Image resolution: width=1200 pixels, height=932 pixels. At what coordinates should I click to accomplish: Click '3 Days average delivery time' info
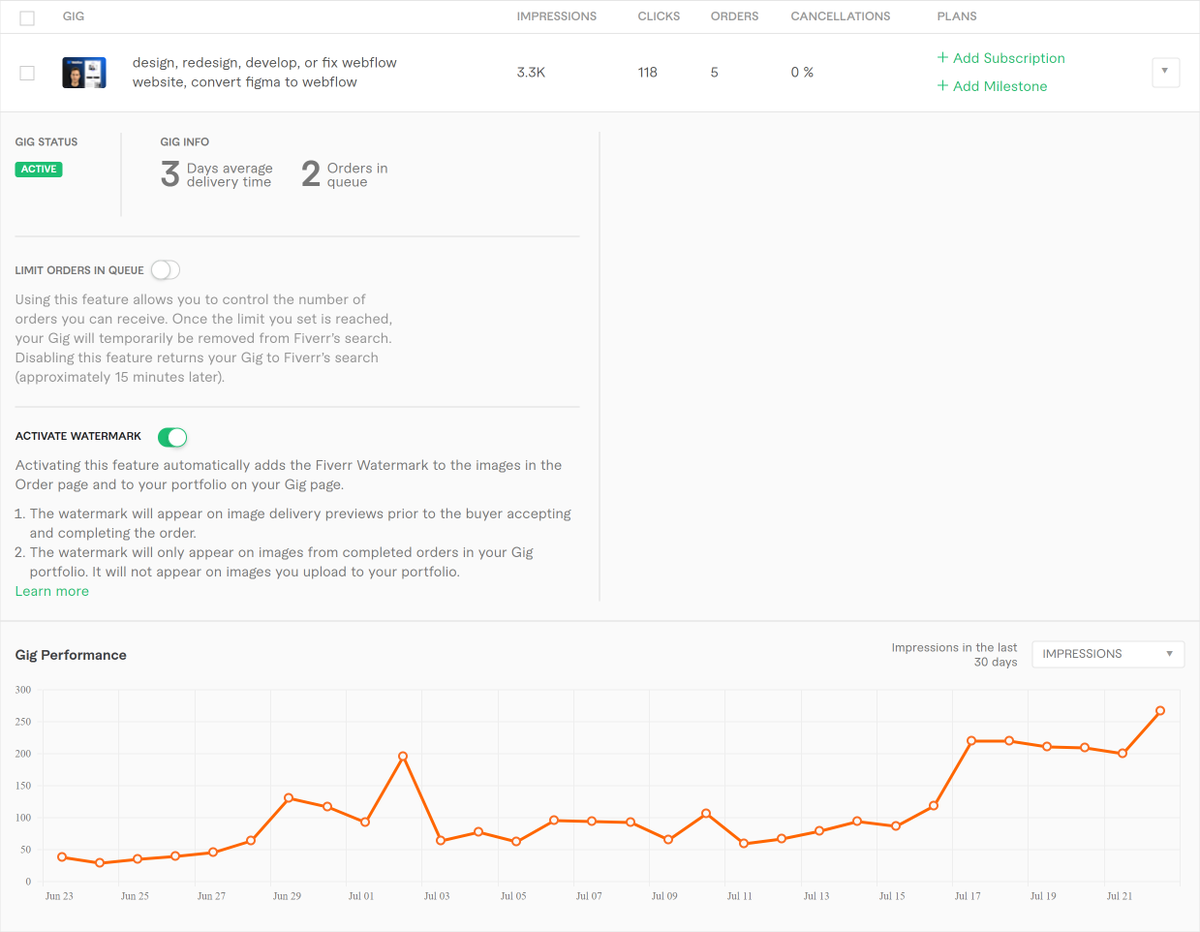(216, 175)
